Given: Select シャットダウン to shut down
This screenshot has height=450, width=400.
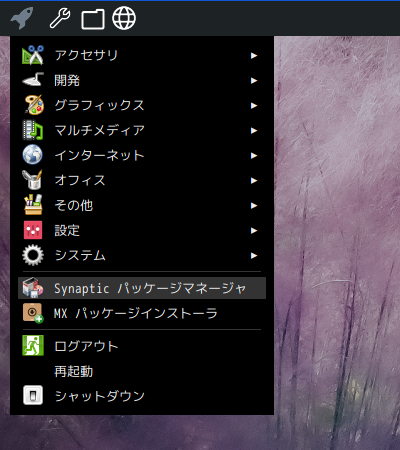Looking at the screenshot, I should coord(142,396).
